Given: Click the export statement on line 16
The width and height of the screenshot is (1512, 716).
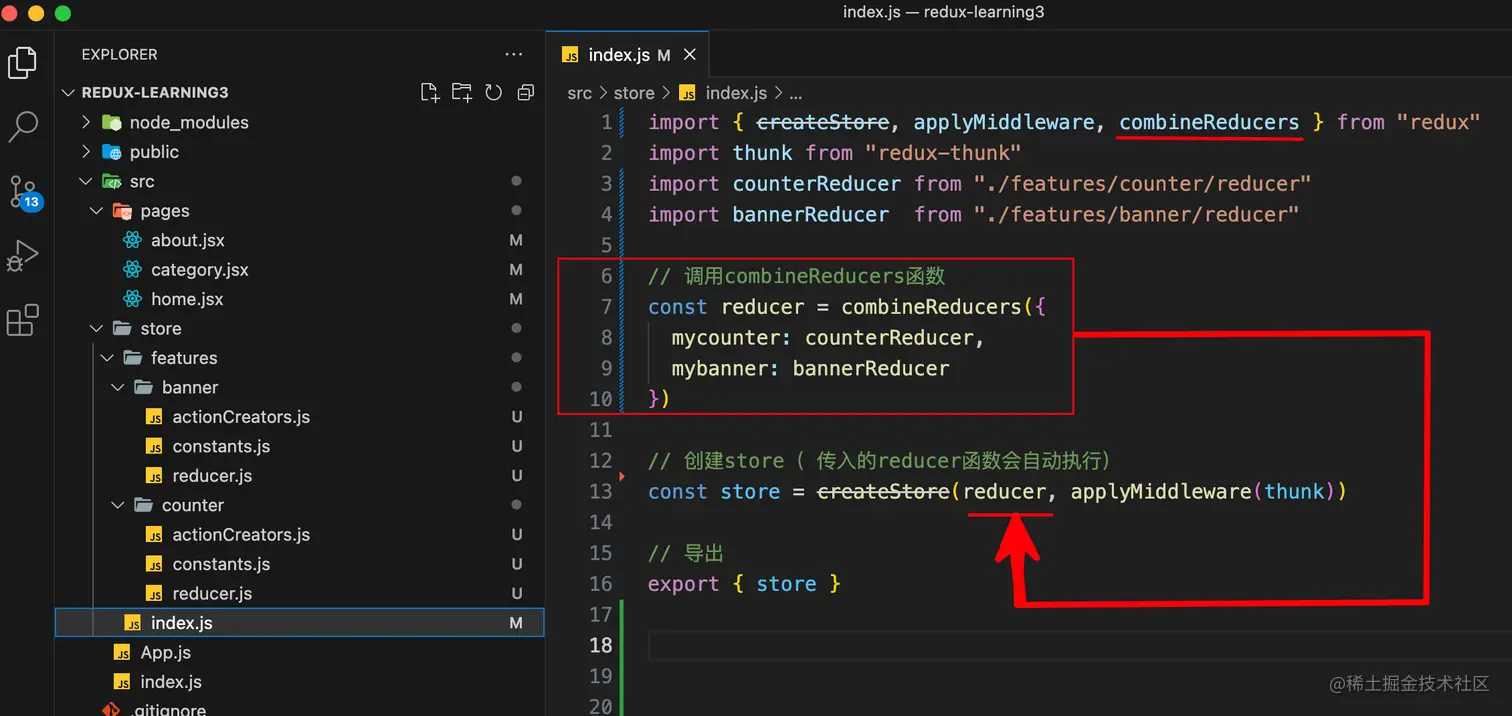Looking at the screenshot, I should pyautogui.click(x=744, y=584).
